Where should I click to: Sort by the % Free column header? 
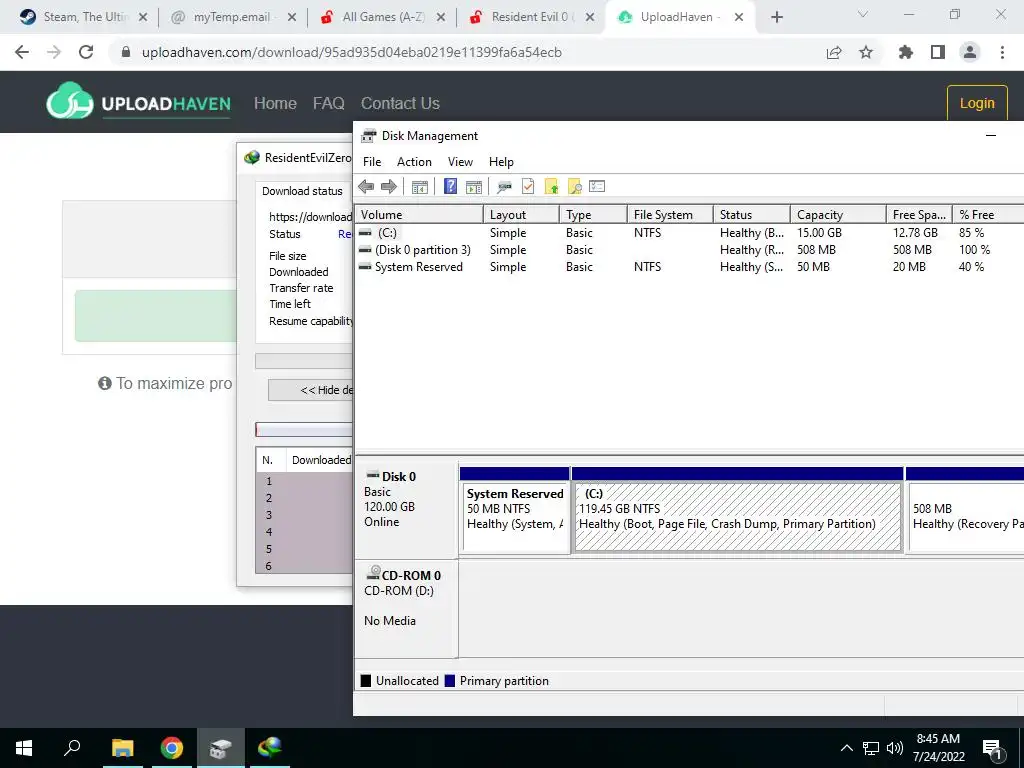point(987,215)
